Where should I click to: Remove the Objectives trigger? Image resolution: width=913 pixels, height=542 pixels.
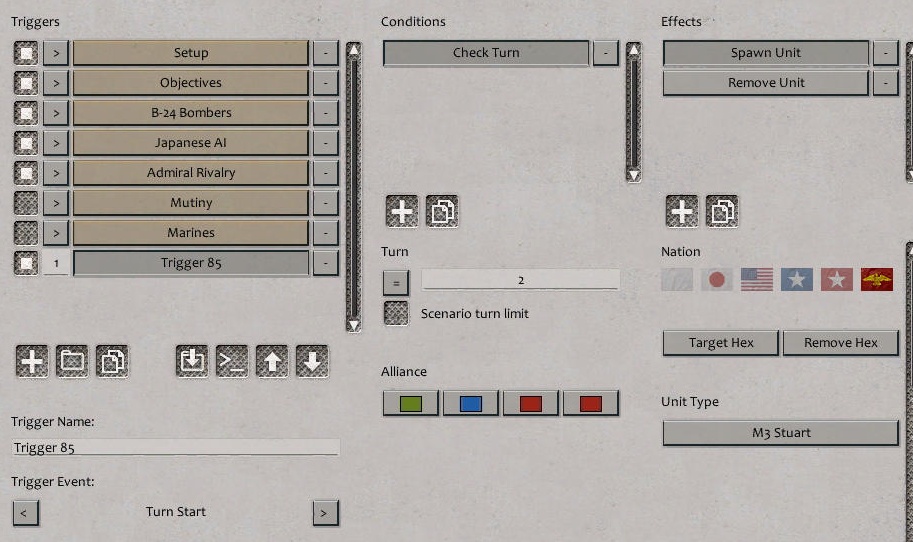325,83
